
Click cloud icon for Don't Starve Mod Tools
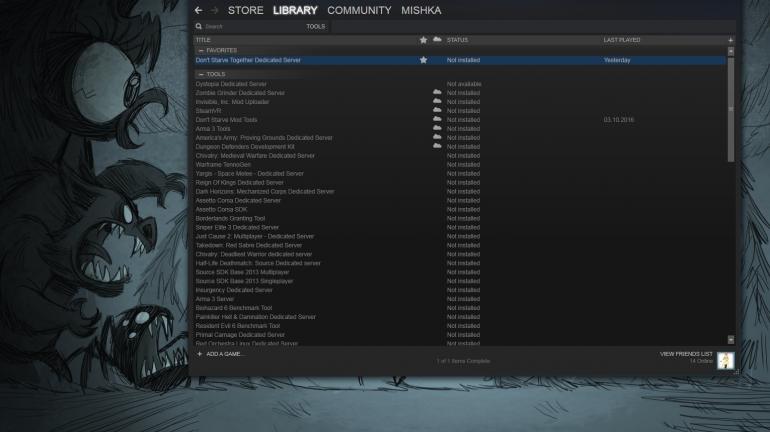tap(437, 119)
